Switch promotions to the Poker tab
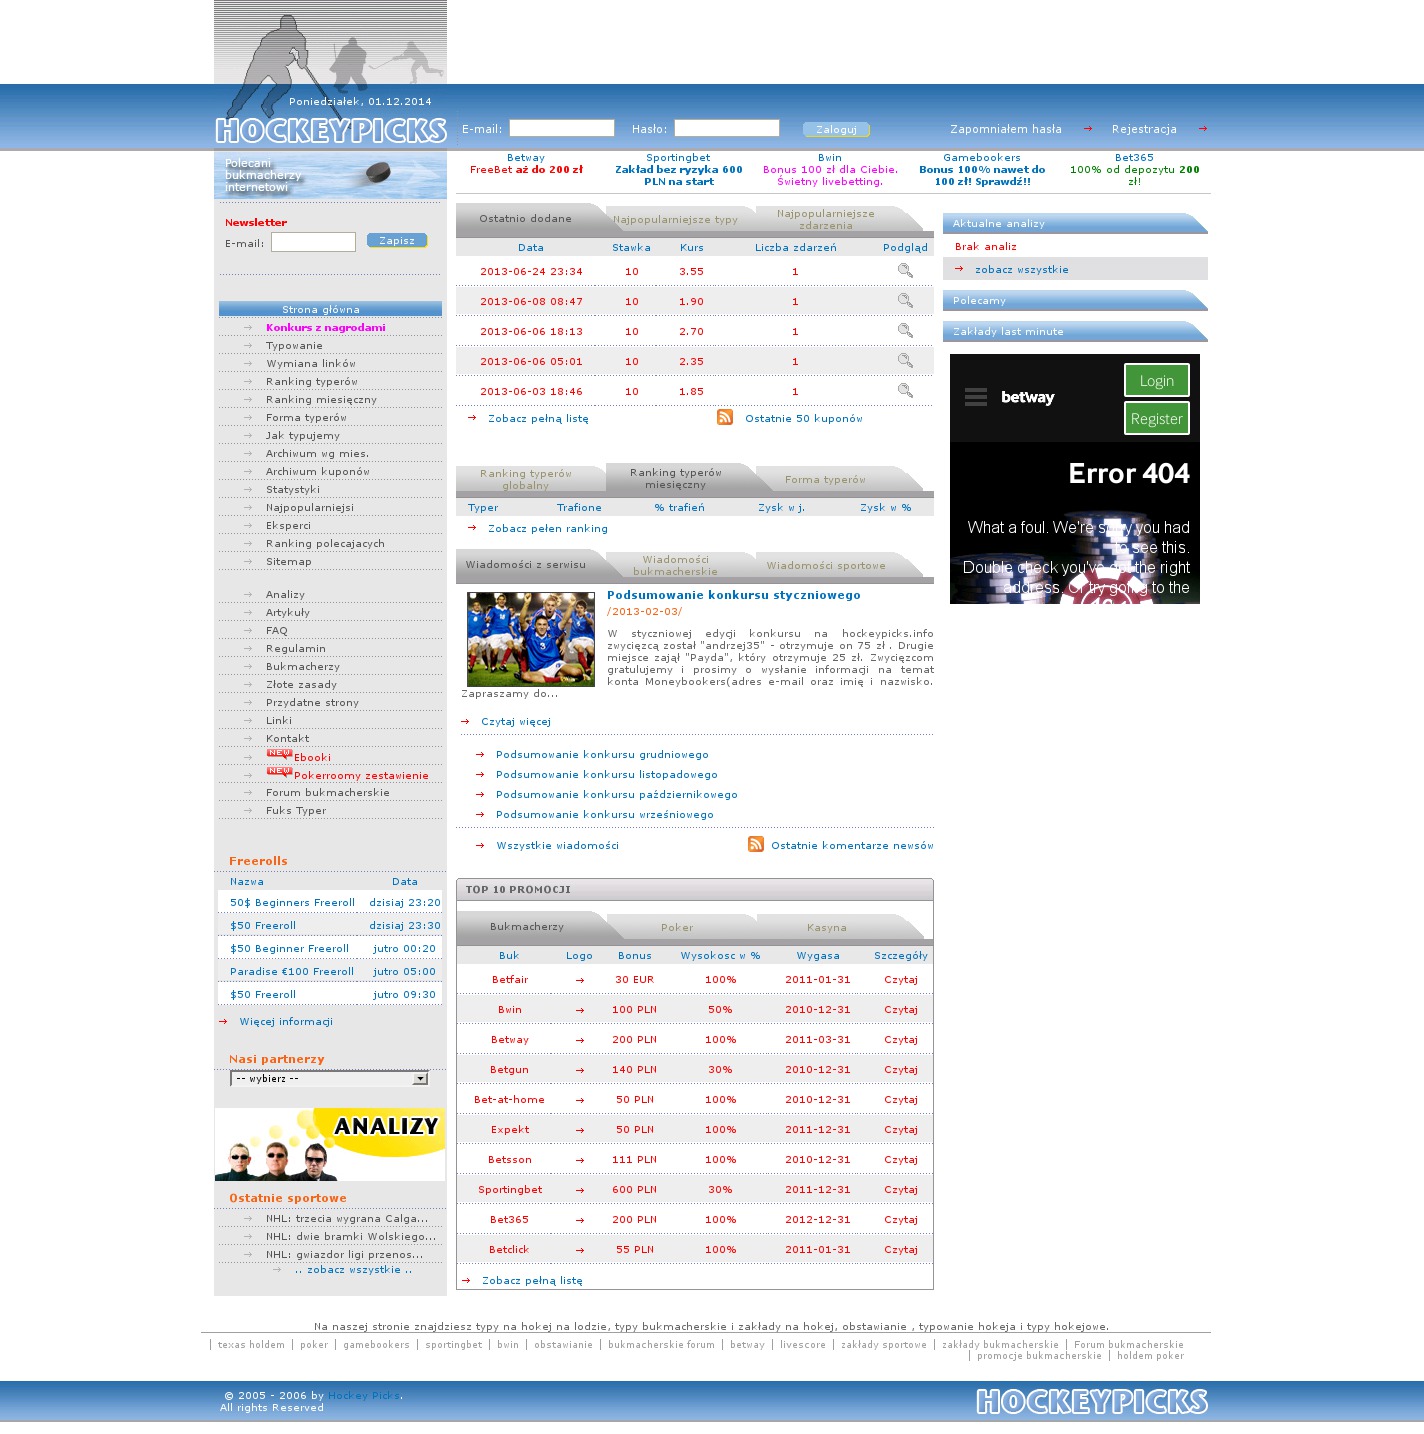Viewport: 1424px width, 1434px height. [677, 927]
